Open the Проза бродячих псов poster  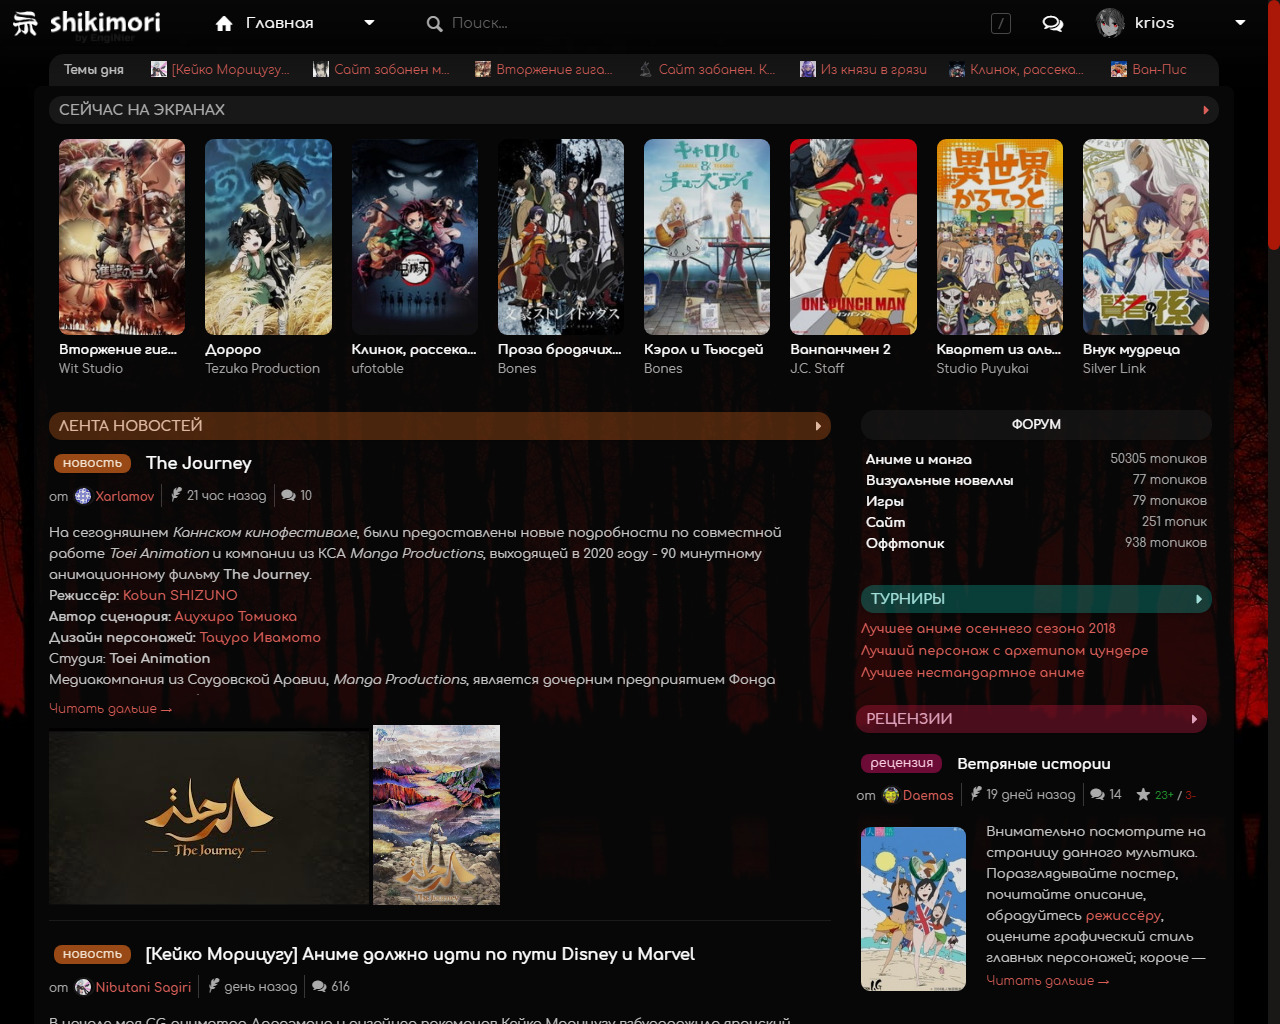coord(561,237)
